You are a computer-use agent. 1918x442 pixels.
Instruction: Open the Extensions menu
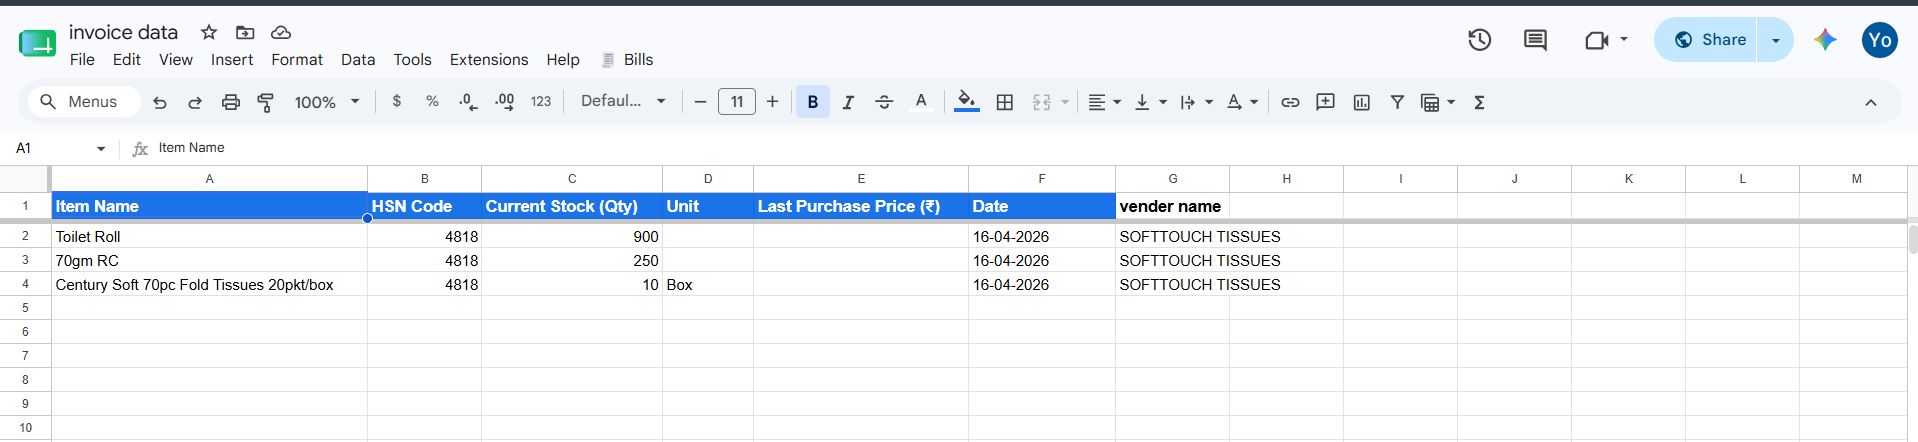[489, 60]
